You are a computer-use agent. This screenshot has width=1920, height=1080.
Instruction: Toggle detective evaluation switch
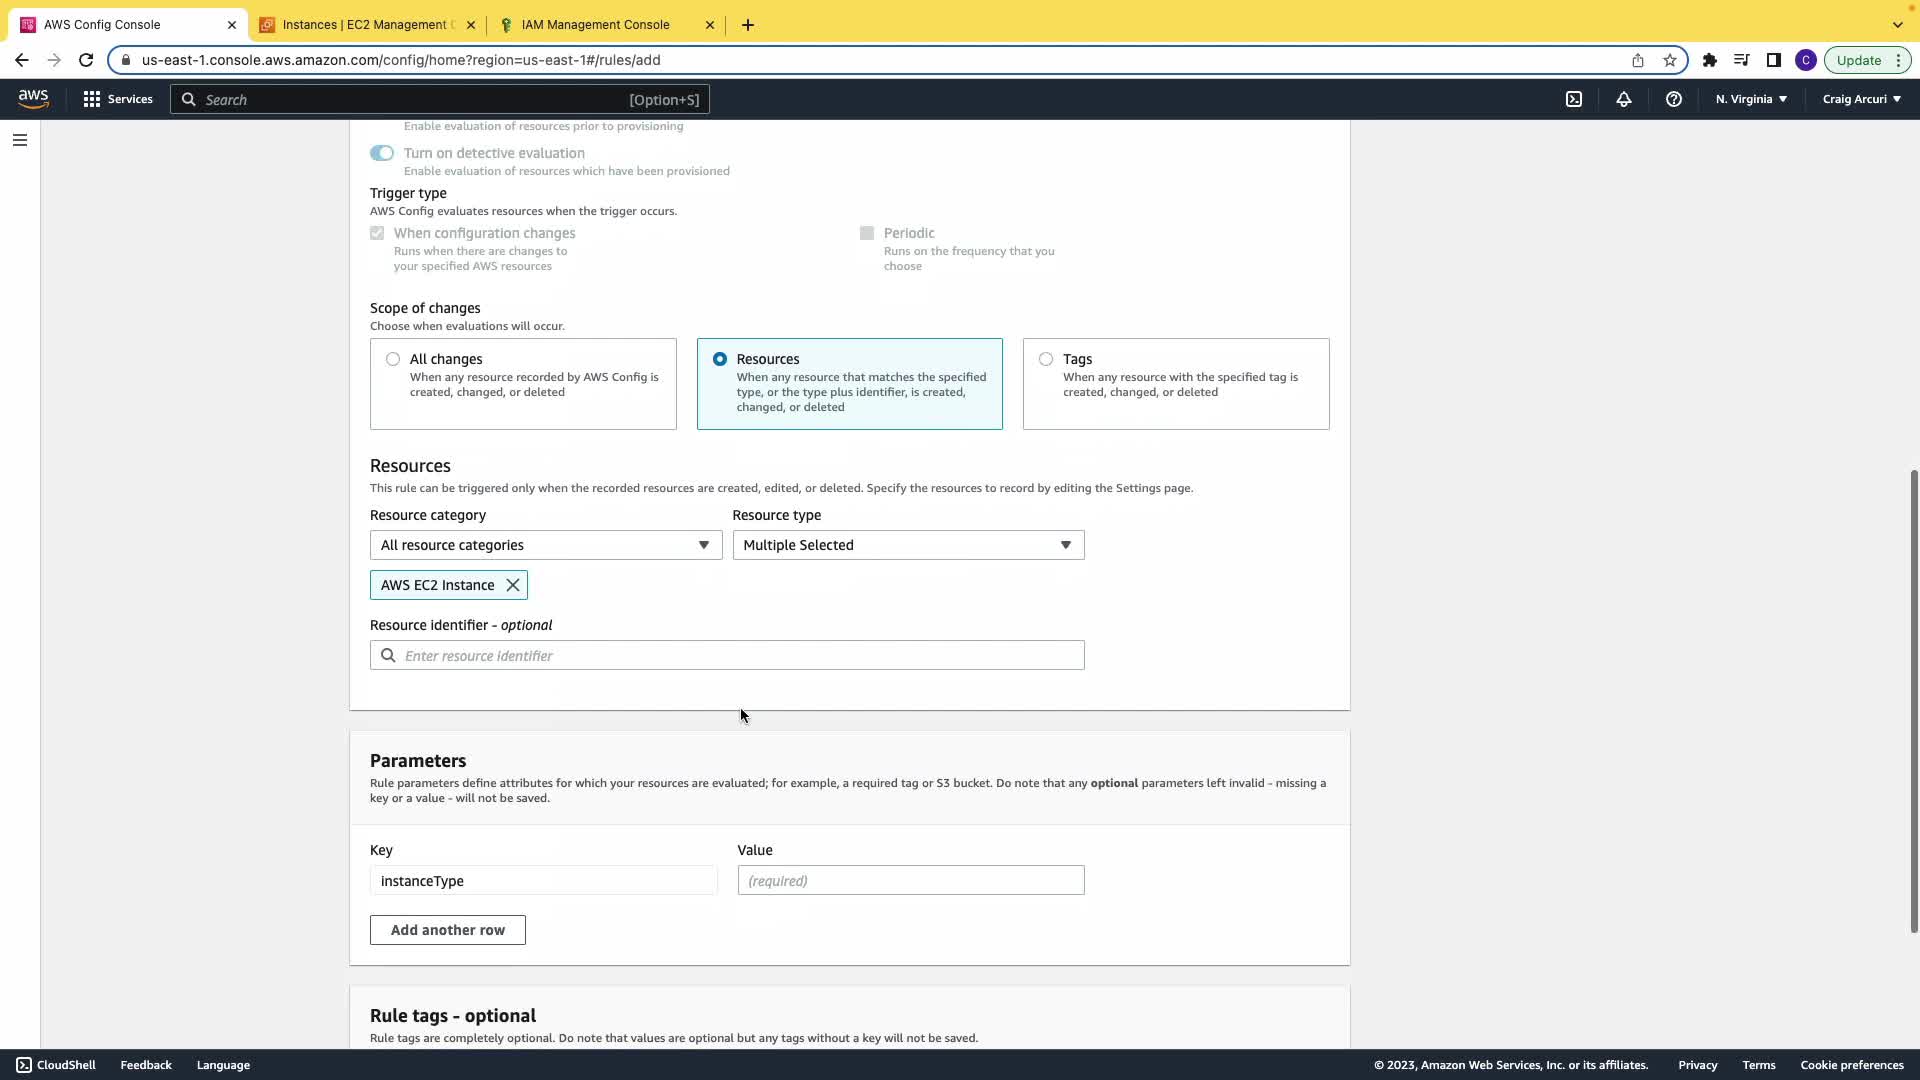[381, 153]
